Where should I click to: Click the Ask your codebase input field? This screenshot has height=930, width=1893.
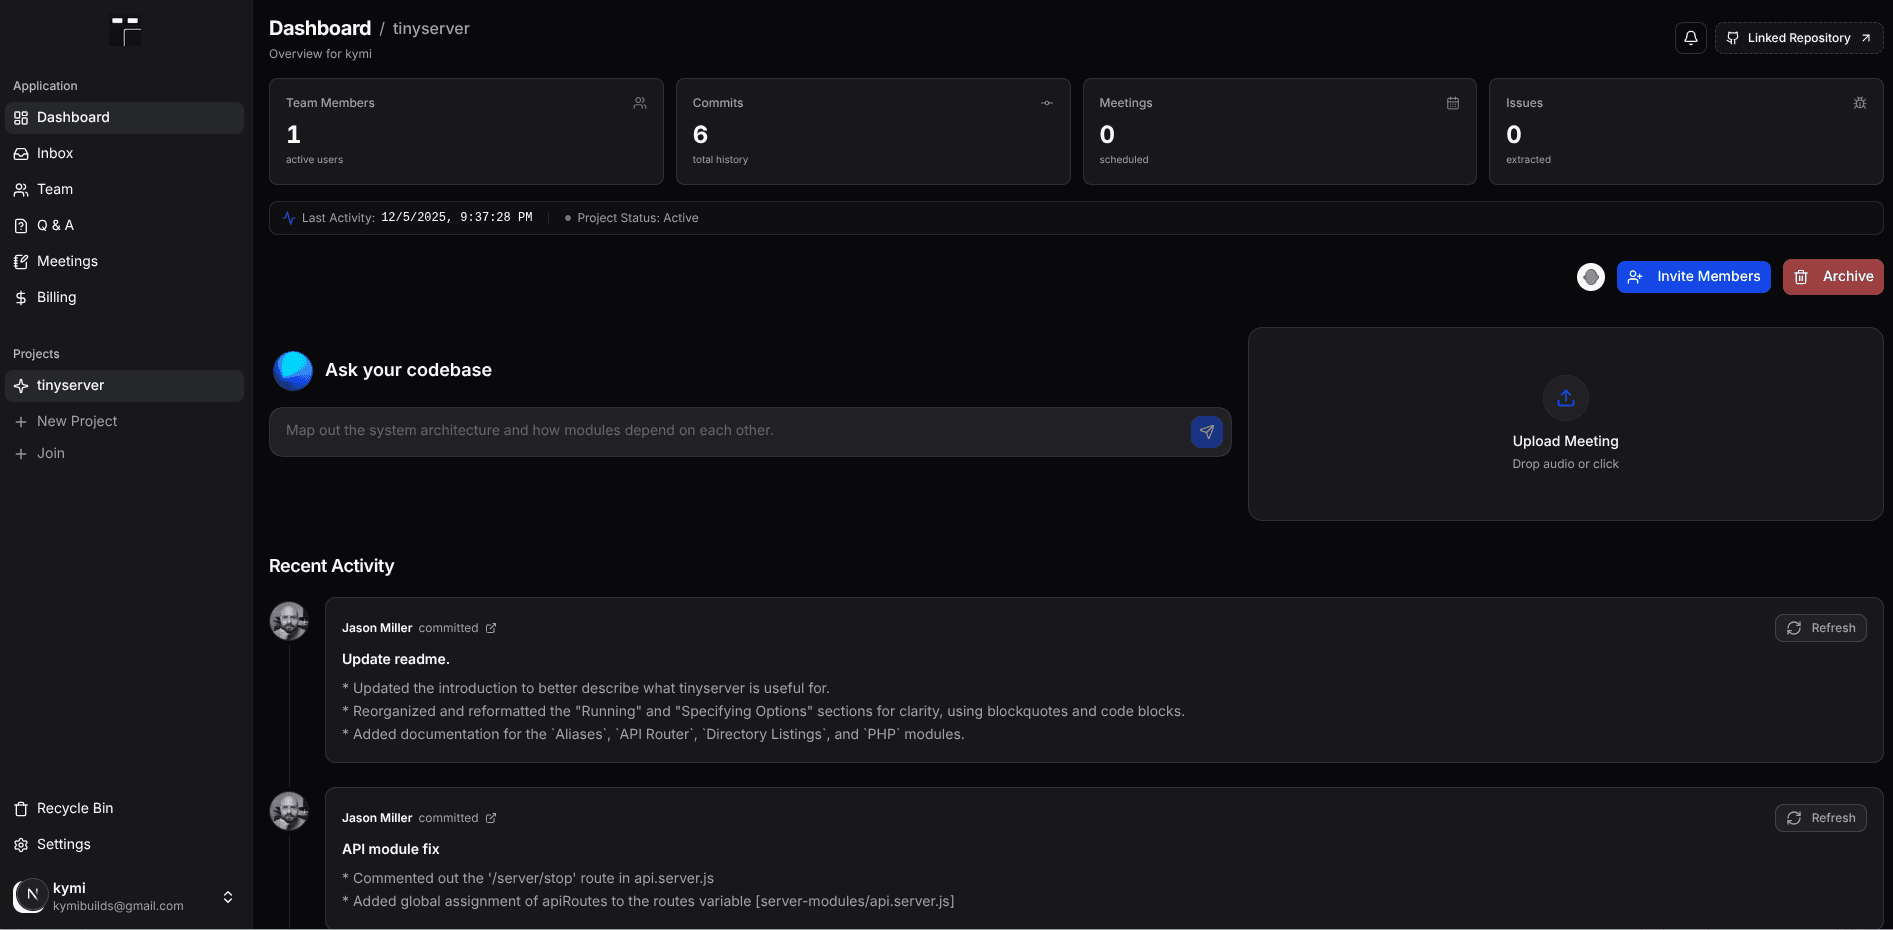click(x=700, y=431)
